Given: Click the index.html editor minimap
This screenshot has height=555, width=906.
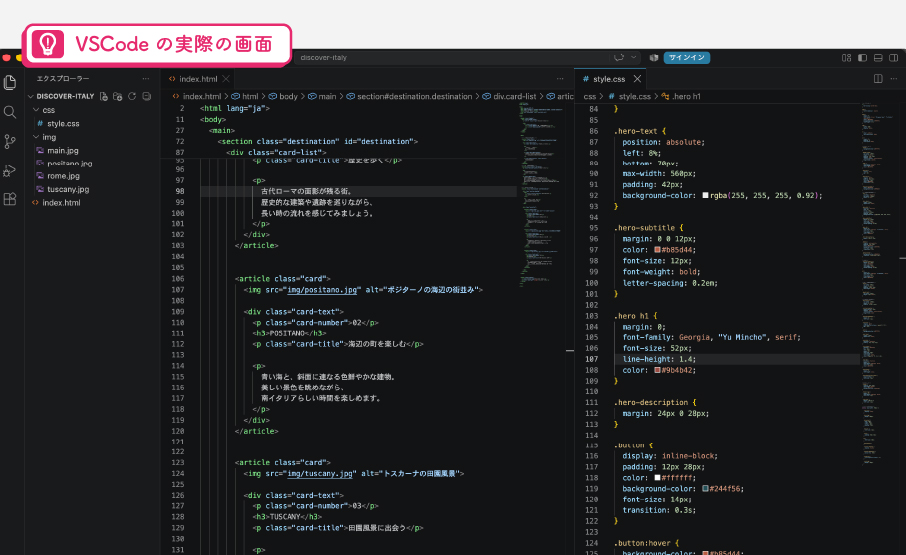Looking at the screenshot, I should point(543,193).
